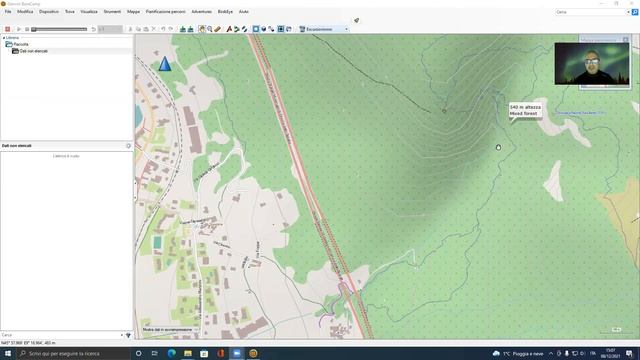The height and width of the screenshot is (360, 640).
Task: Open the Dispositivo menu
Action: pos(49,12)
